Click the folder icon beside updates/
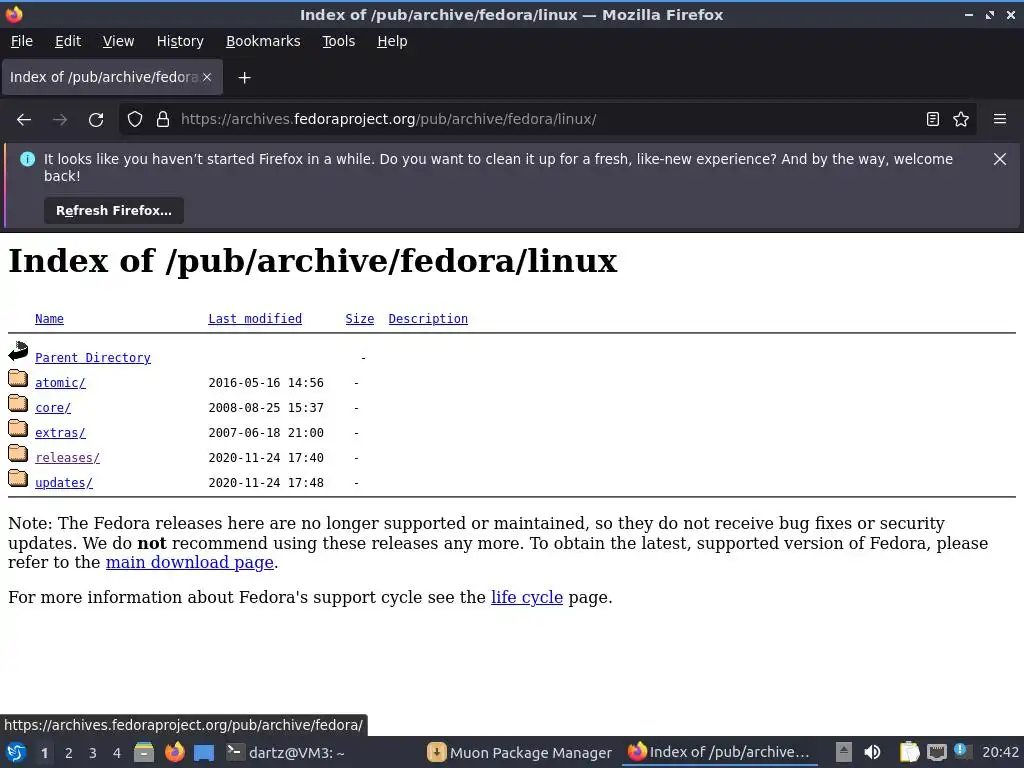 click(18, 478)
